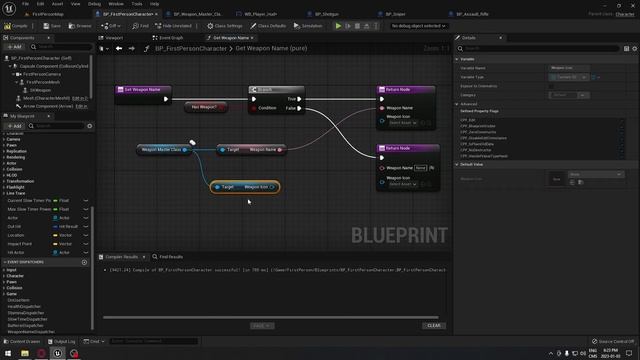Viewport: 640px width, 360px height.
Task: Toggle visibility of Out Hit variable
Action: click(x=86, y=227)
